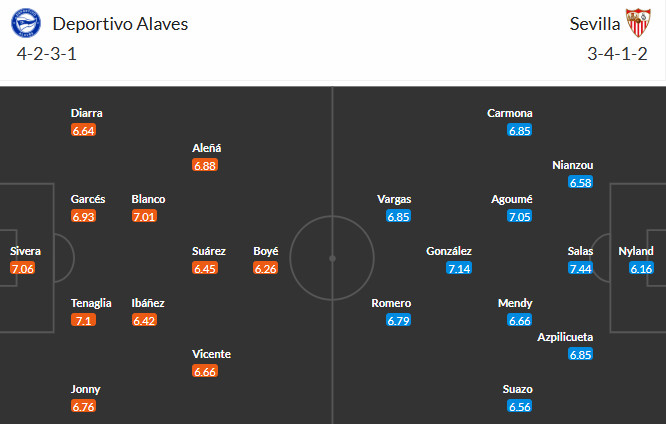
Task: Select Sevilla 3-4-1-2 formation label
Action: click(x=619, y=53)
